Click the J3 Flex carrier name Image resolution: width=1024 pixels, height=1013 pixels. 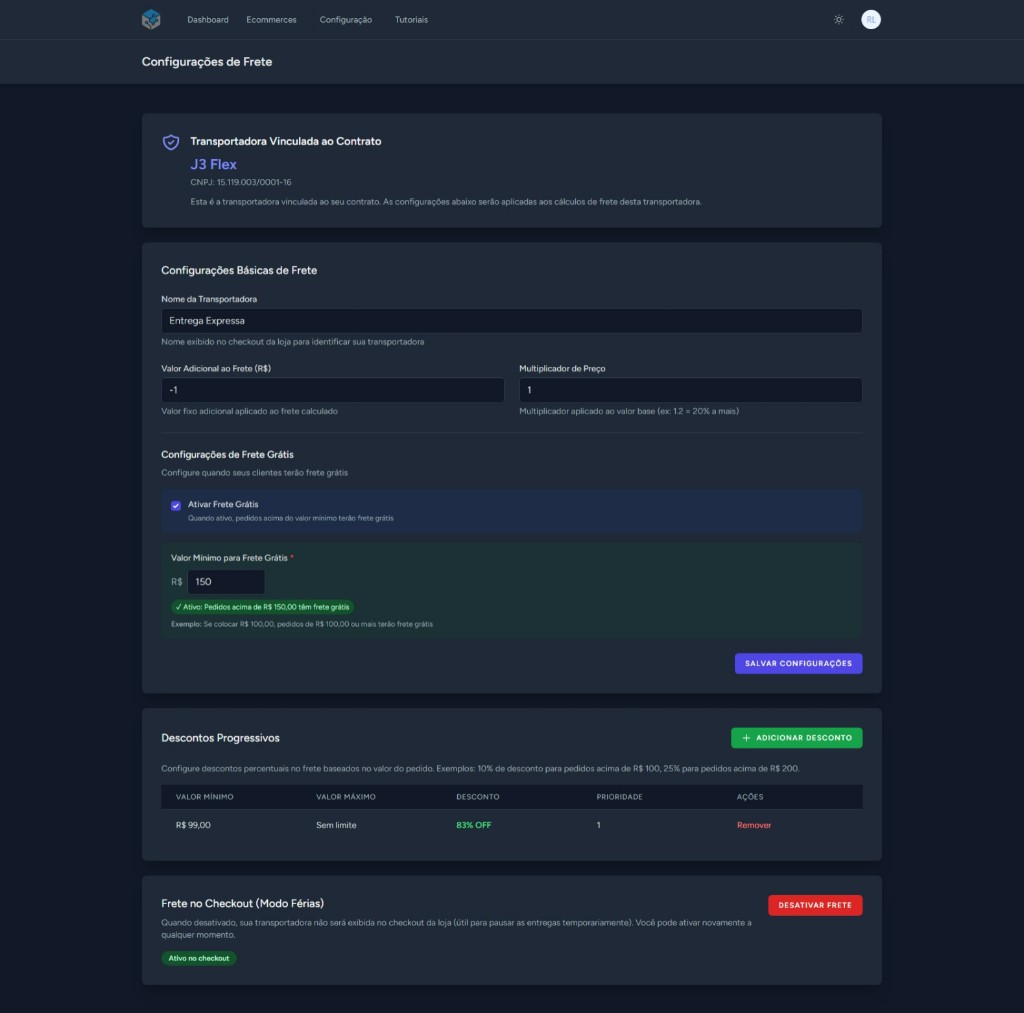[x=214, y=164]
